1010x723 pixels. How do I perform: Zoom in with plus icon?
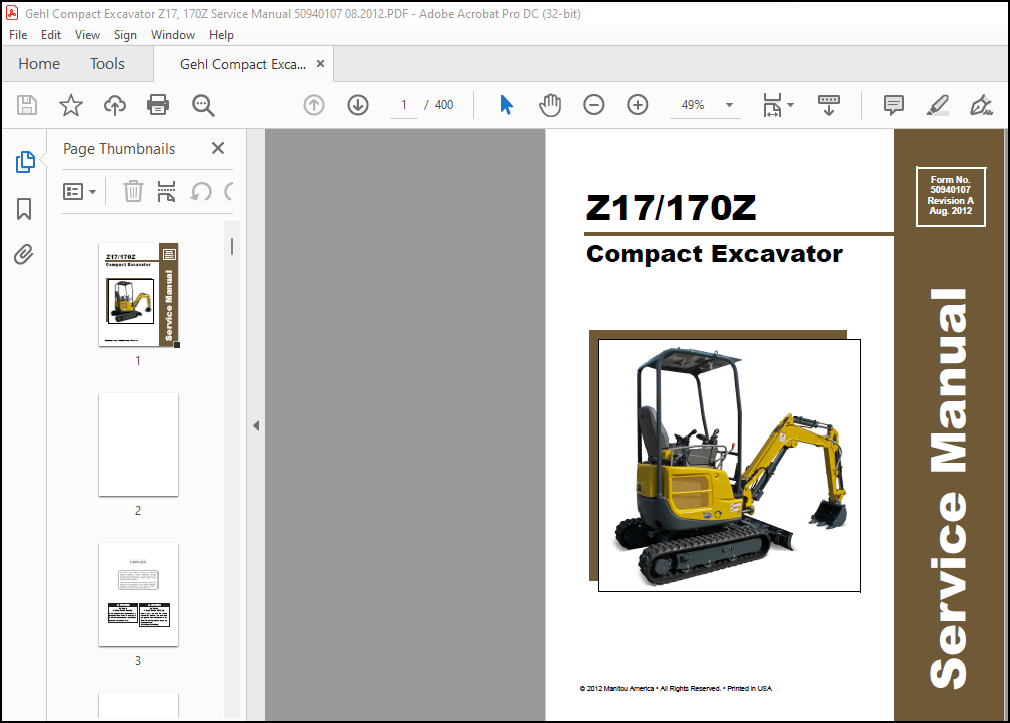tap(638, 105)
